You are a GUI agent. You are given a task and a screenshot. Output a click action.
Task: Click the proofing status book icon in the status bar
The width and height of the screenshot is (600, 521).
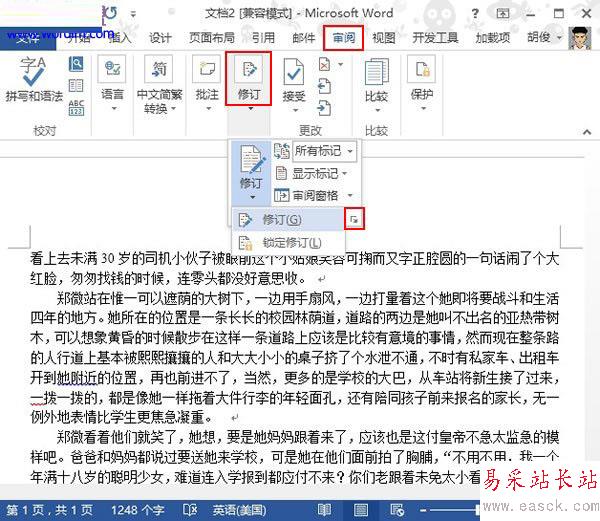tap(190, 510)
